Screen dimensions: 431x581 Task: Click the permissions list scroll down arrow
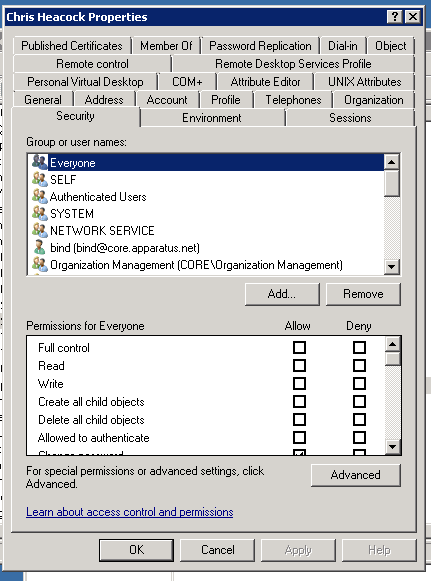[392, 446]
